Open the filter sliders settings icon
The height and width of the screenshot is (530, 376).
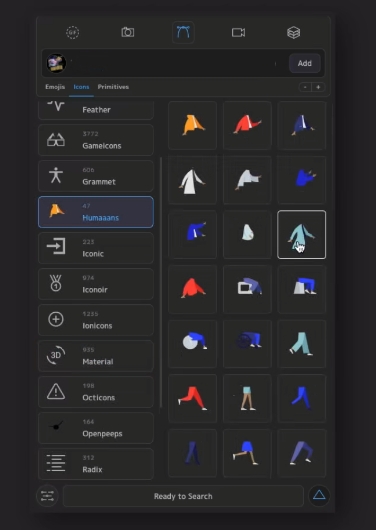47,496
